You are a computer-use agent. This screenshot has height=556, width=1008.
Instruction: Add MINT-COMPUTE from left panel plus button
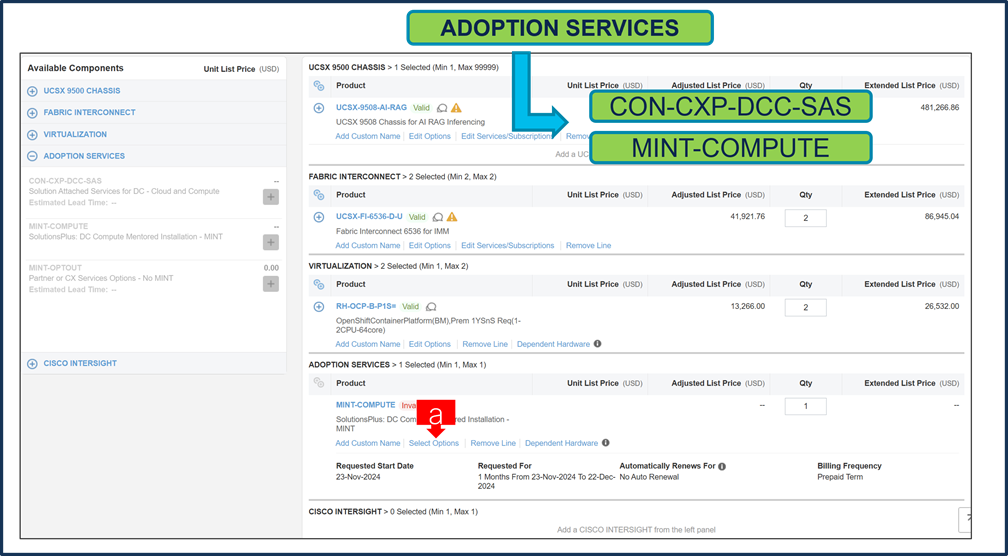[271, 242]
